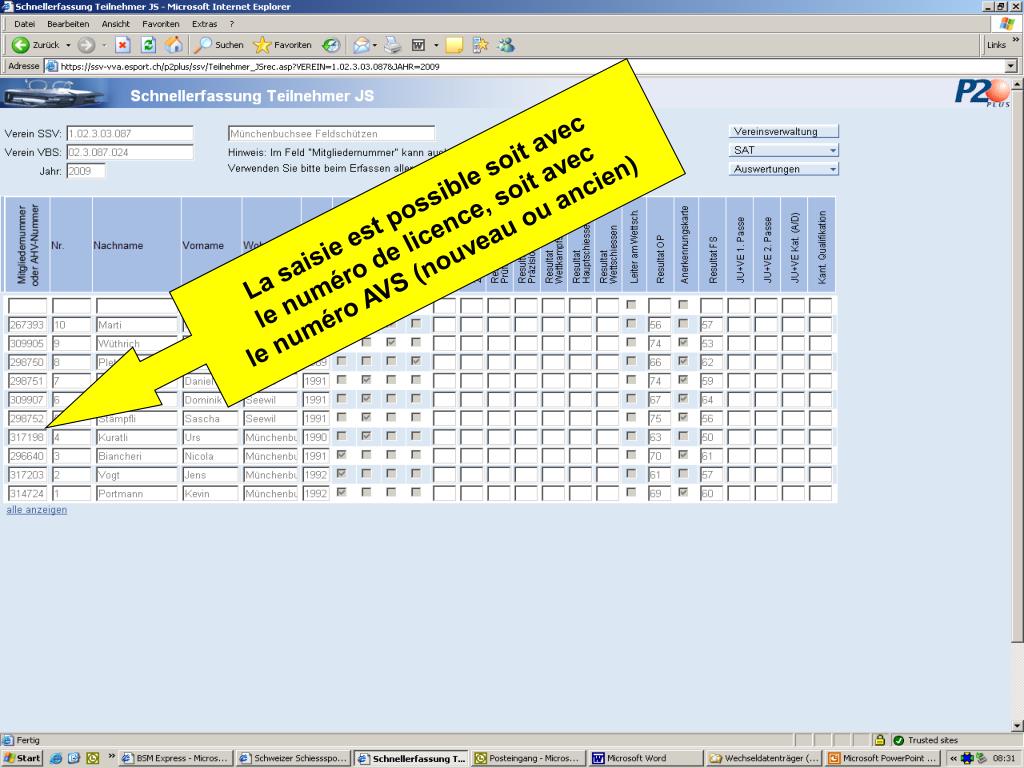Expand quick launch overflow chevron on taskbar
The width and height of the screenshot is (1024, 768).
click(112, 756)
